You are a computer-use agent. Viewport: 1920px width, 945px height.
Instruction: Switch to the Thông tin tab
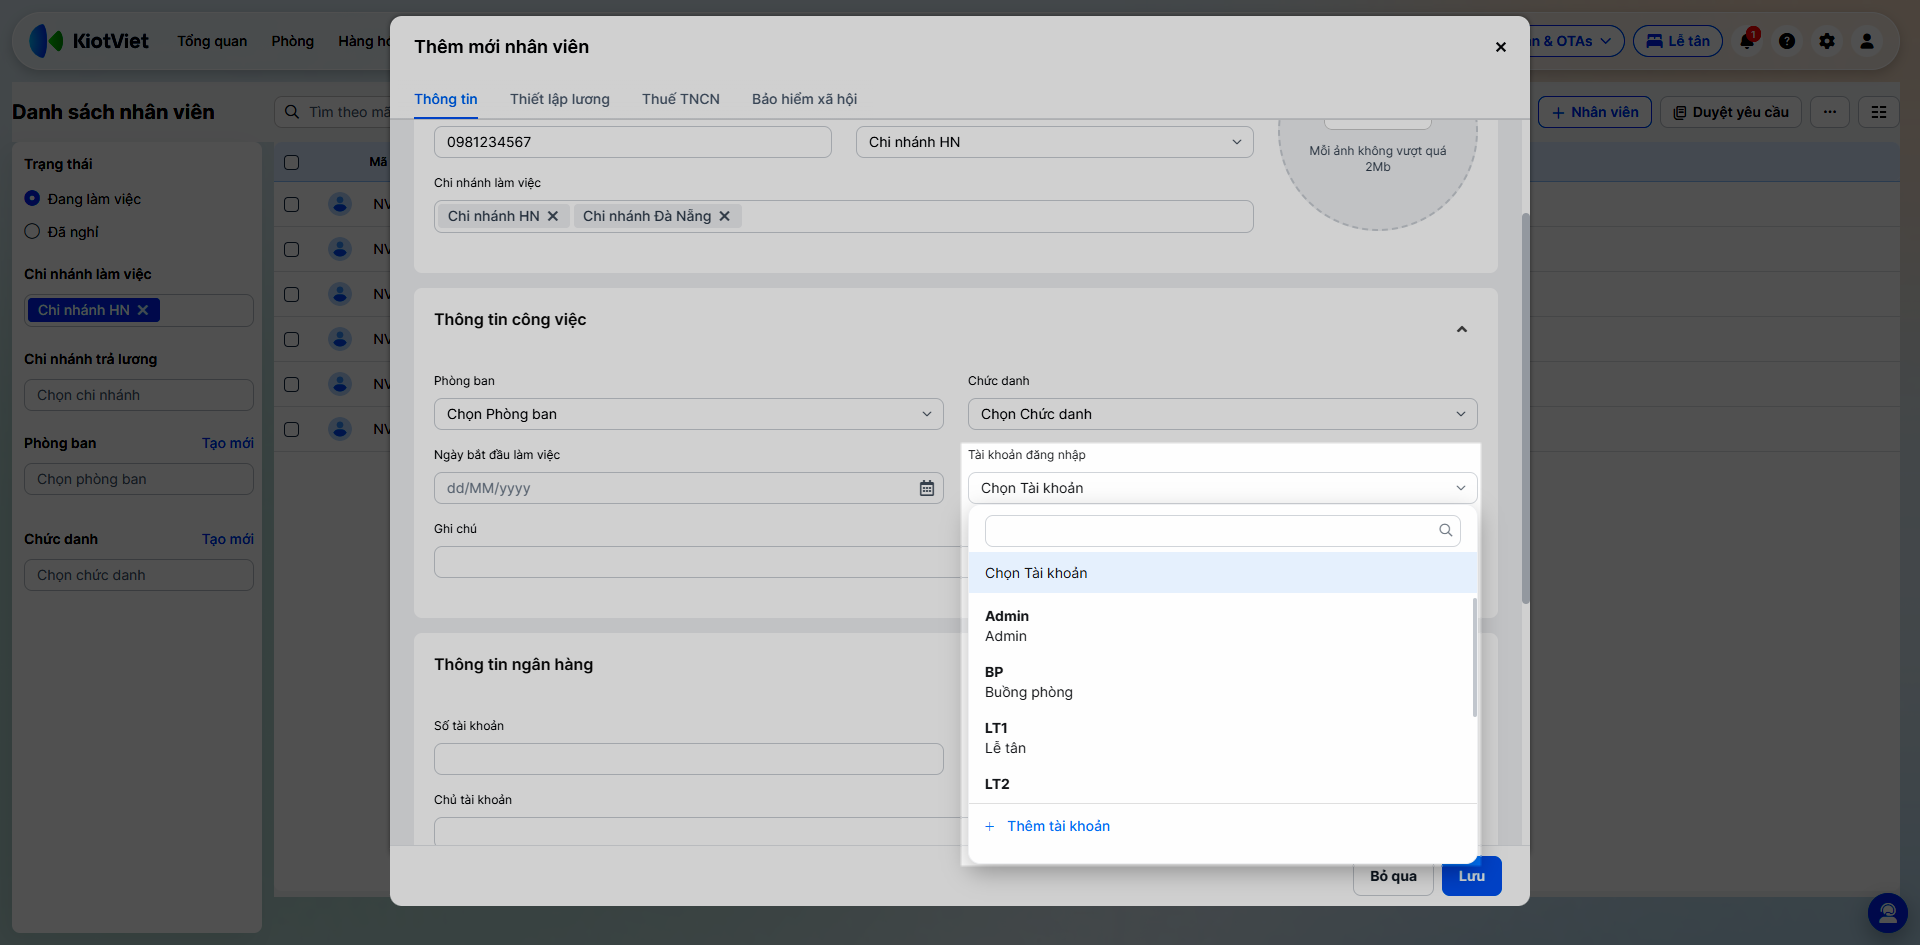pos(446,99)
